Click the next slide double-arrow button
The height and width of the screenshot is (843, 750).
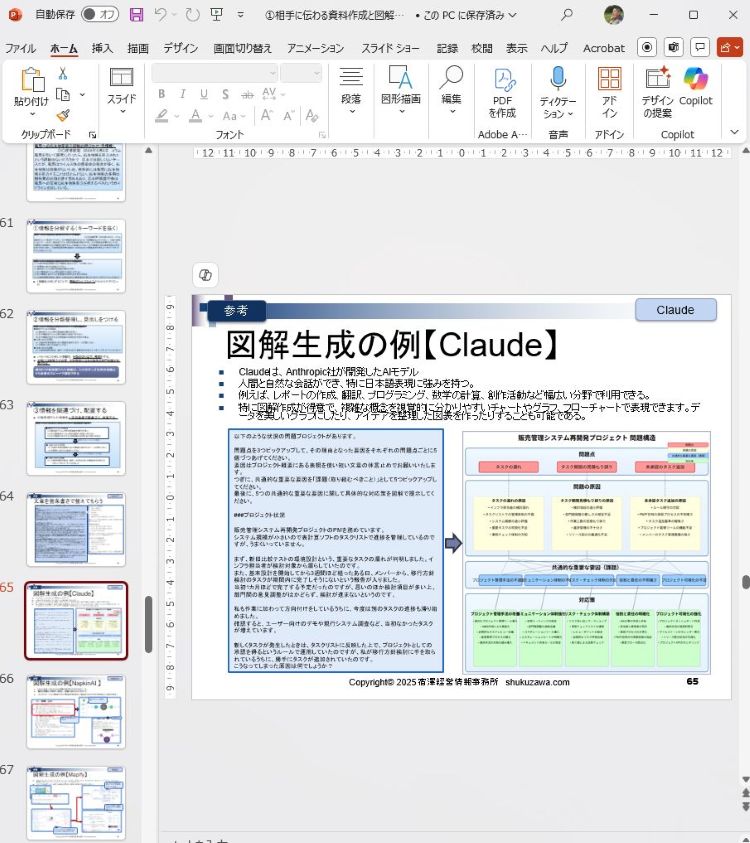(x=745, y=806)
